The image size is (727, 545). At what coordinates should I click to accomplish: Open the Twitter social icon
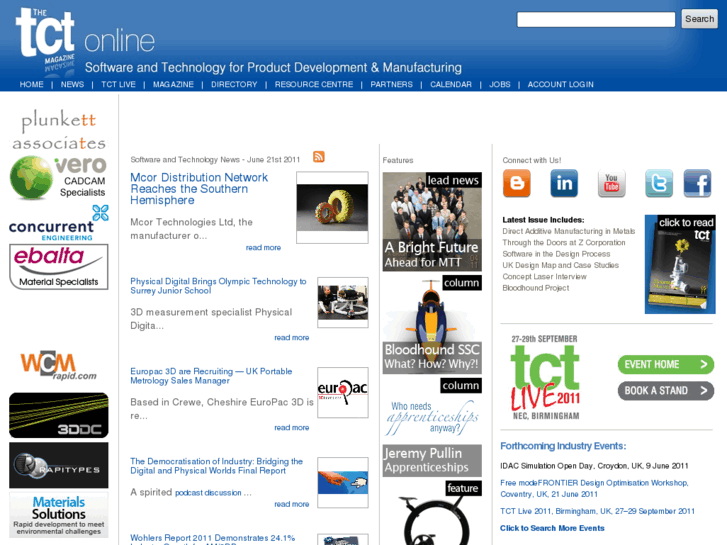[x=659, y=183]
